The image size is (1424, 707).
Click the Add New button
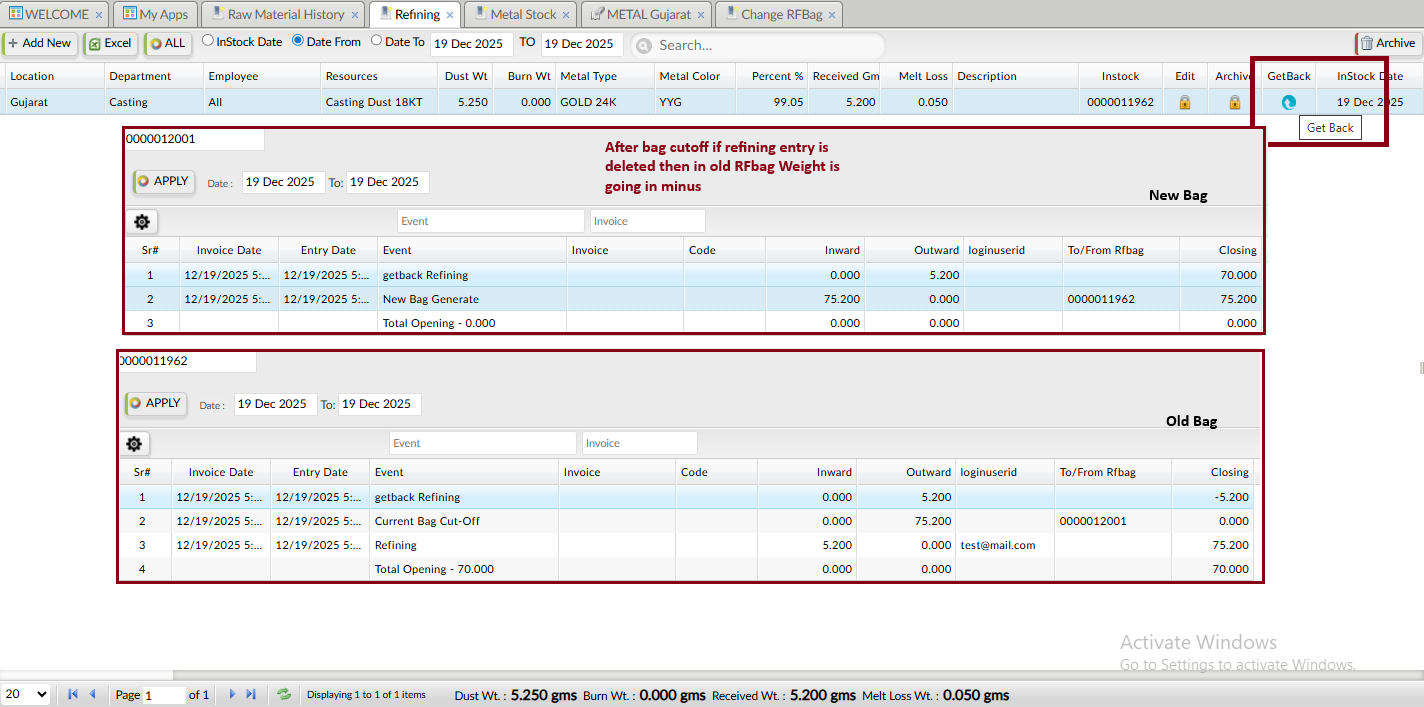40,43
